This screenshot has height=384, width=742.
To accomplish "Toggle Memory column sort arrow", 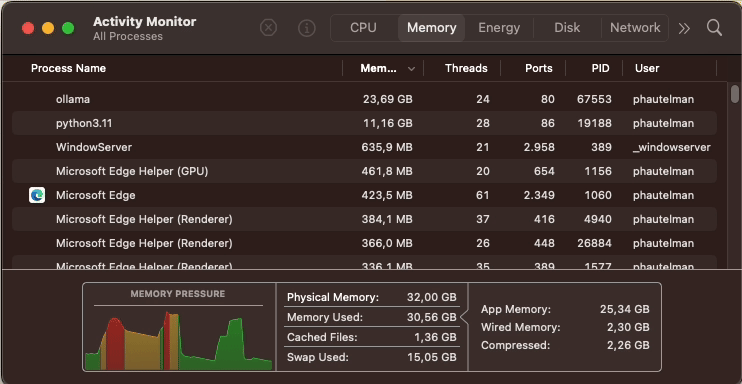I will tap(411, 69).
